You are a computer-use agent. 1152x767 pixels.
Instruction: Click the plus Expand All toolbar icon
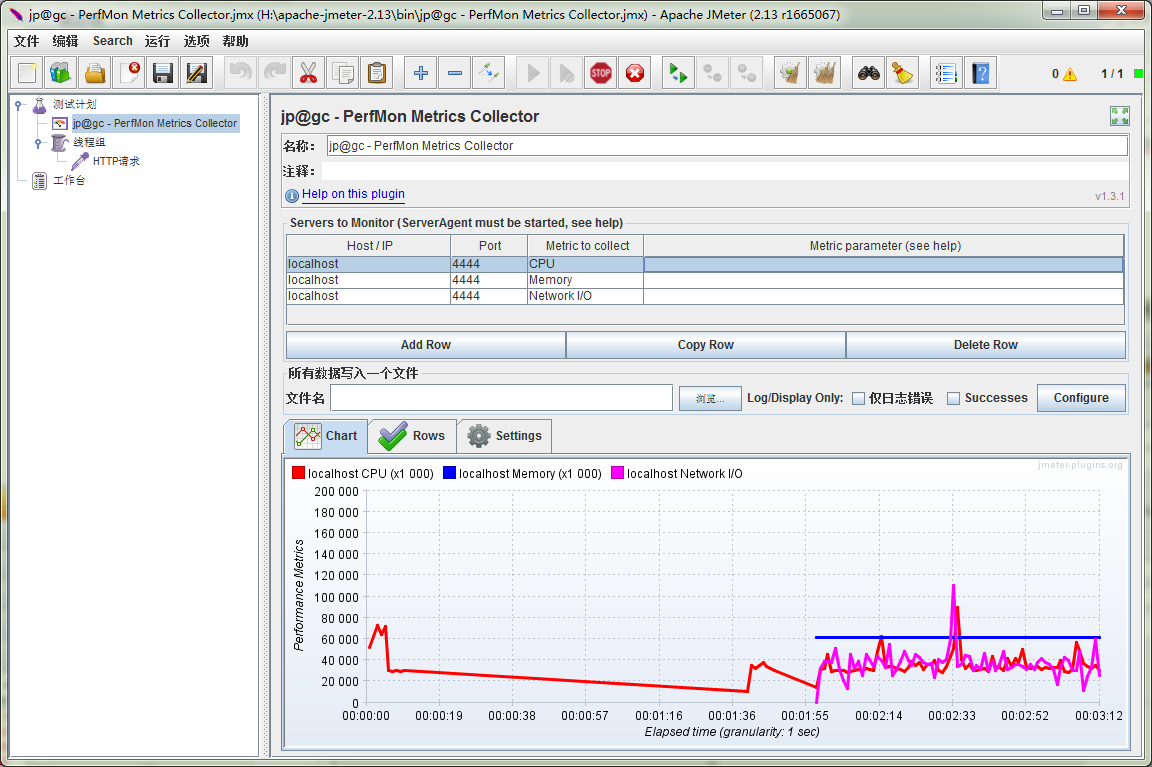coord(421,73)
